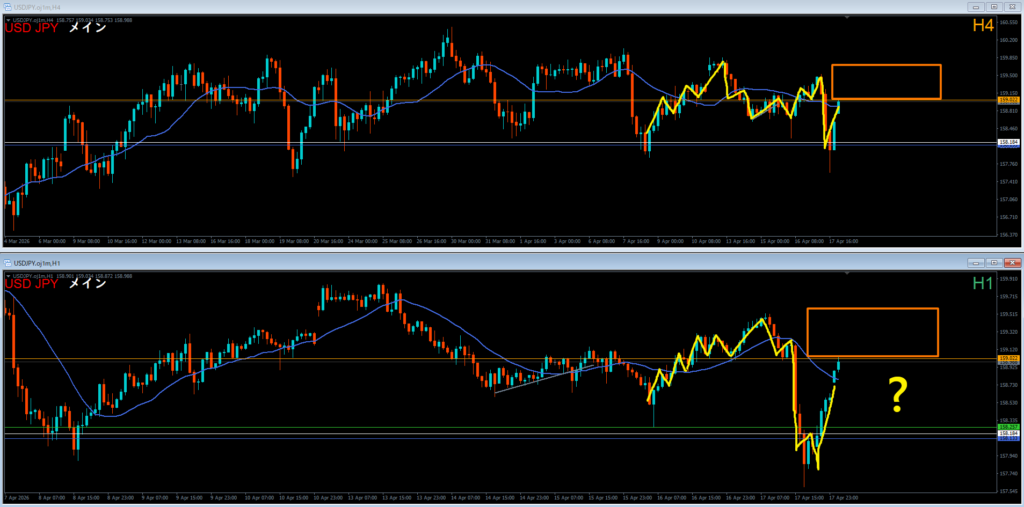Click the USD JPY label in H4 chart
Screen dimensions: 1024x507
30,27
